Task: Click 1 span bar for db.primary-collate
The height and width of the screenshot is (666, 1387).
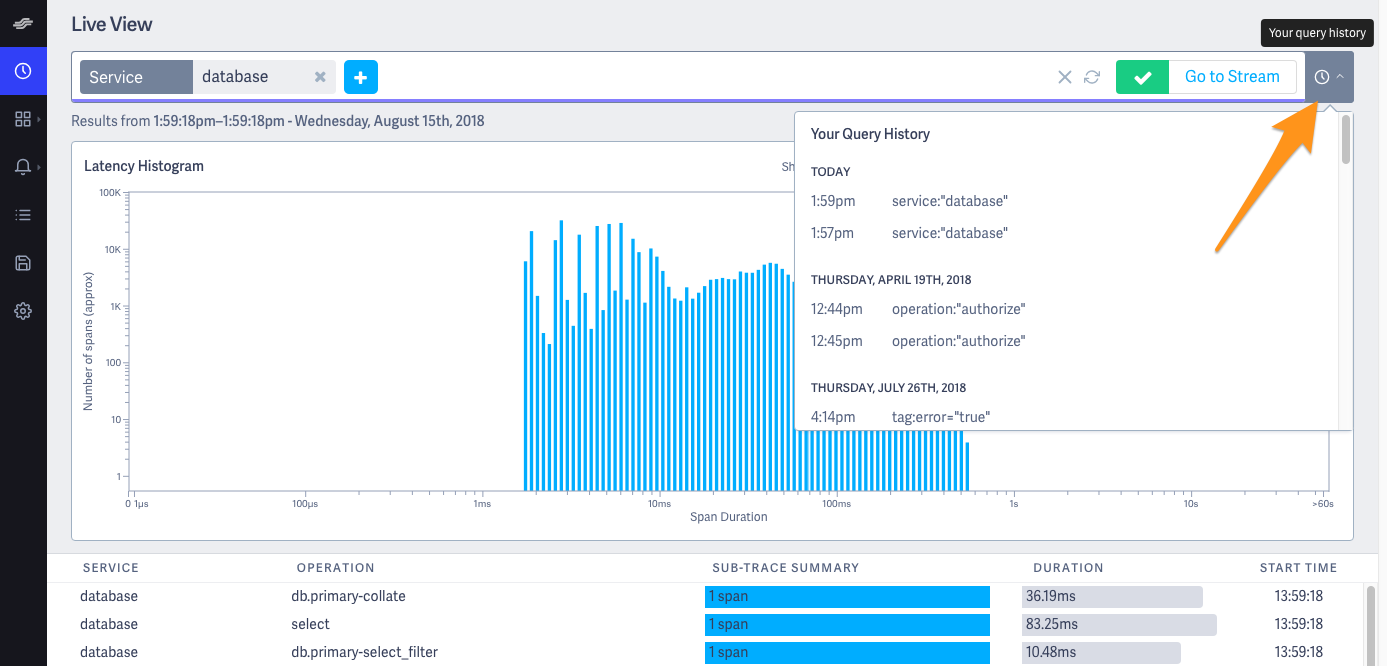Action: pyautogui.click(x=847, y=597)
